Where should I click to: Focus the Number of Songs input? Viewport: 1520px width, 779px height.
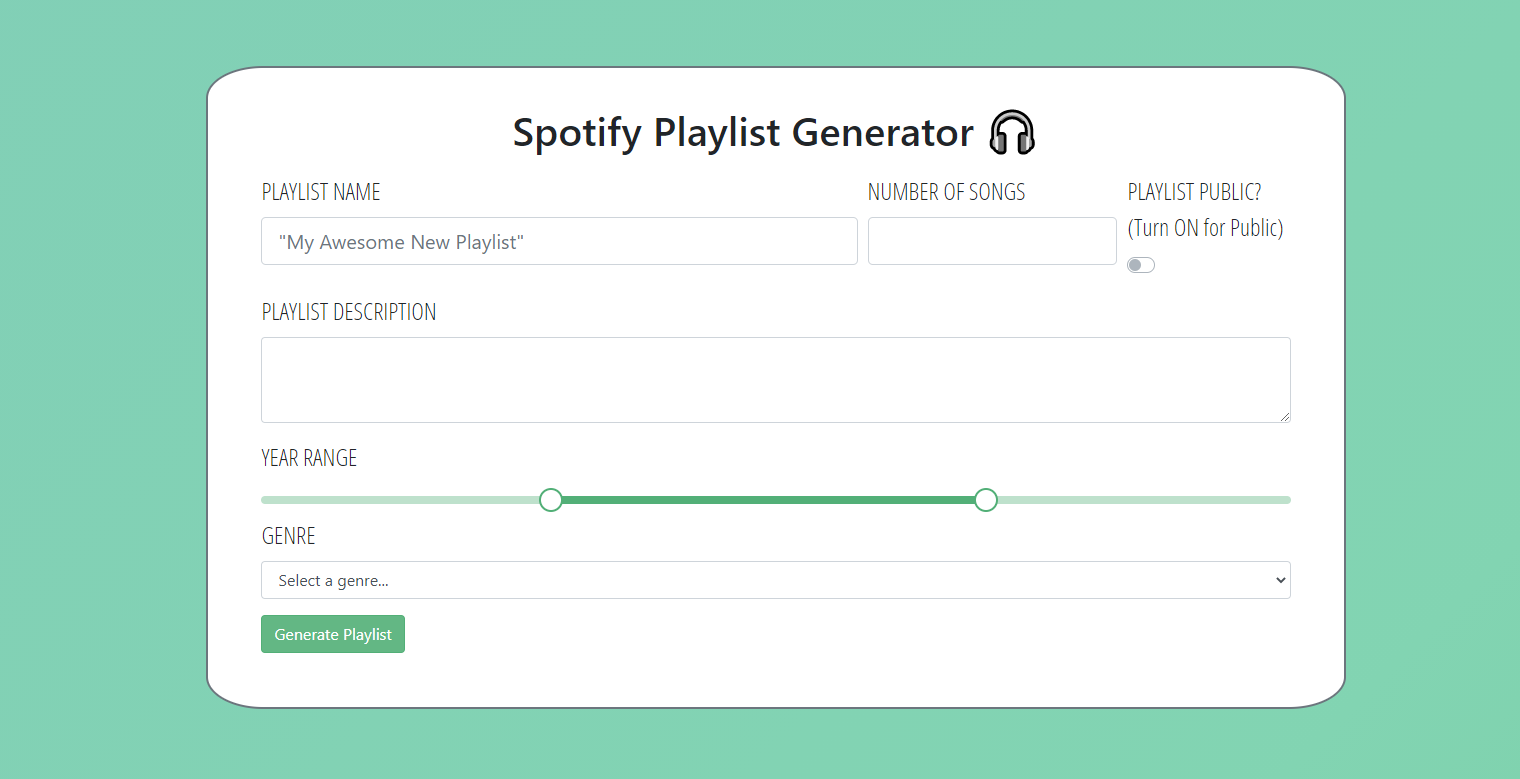[x=991, y=241]
